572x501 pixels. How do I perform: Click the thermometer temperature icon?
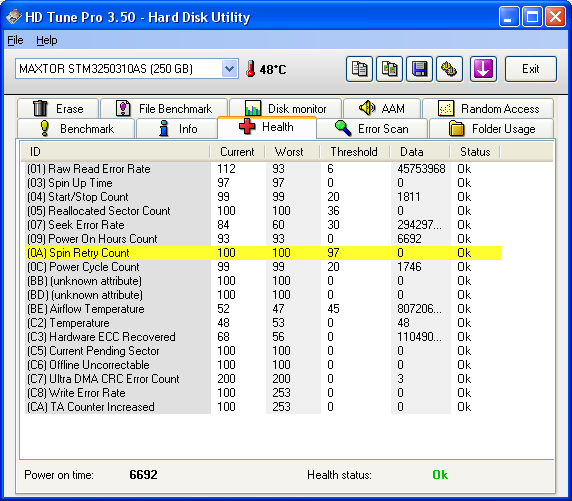pyautogui.click(x=250, y=69)
